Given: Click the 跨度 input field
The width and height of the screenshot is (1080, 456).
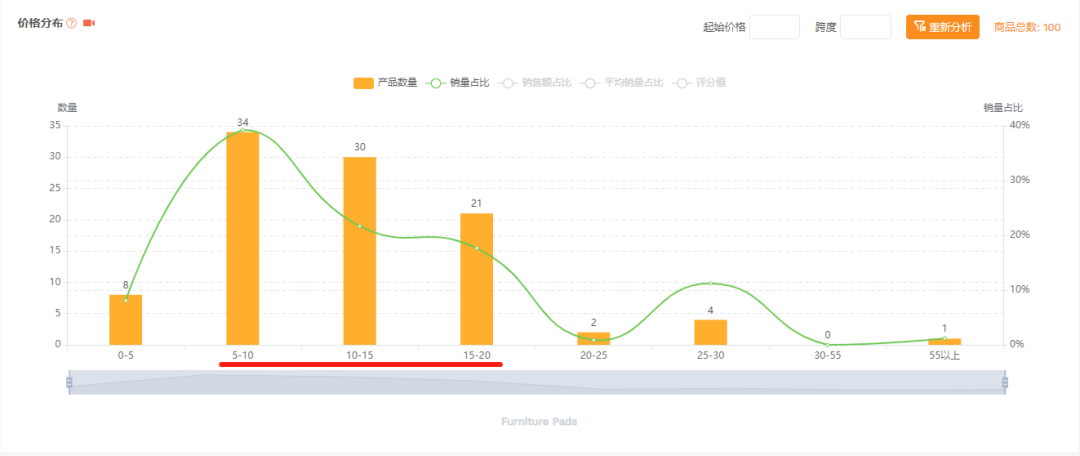Looking at the screenshot, I should 866,27.
